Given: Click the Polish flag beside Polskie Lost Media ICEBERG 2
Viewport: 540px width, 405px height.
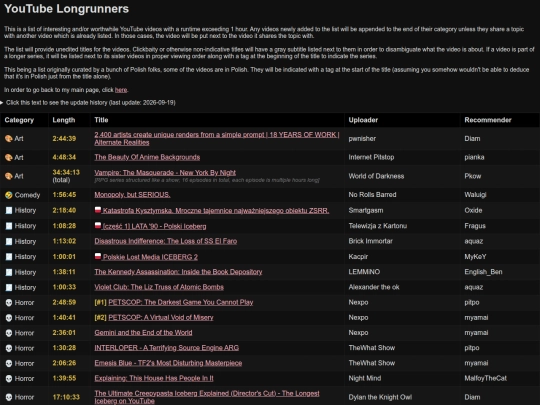Looking at the screenshot, I should (x=98, y=256).
